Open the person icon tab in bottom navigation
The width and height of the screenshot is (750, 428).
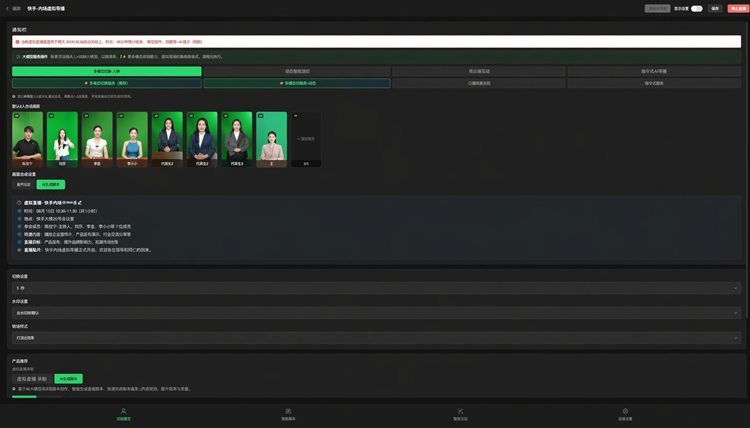point(123,414)
